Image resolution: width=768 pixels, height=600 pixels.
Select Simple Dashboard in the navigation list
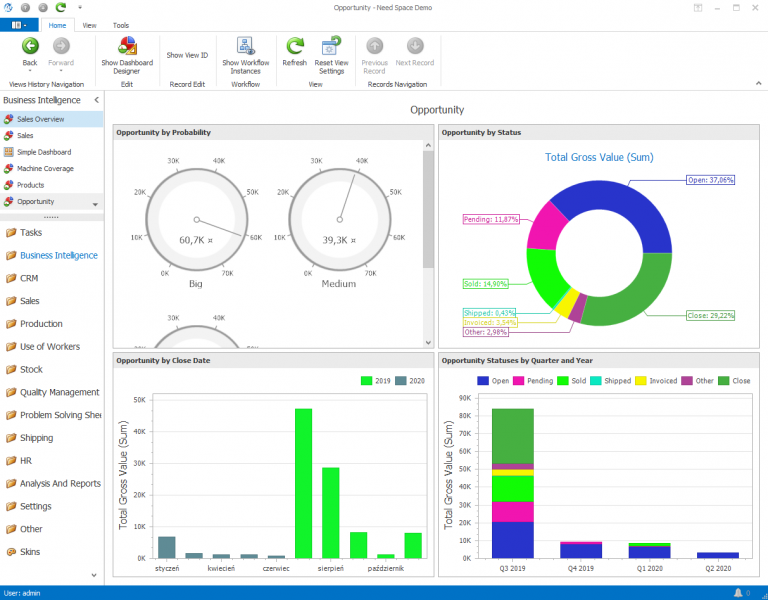coord(43,152)
